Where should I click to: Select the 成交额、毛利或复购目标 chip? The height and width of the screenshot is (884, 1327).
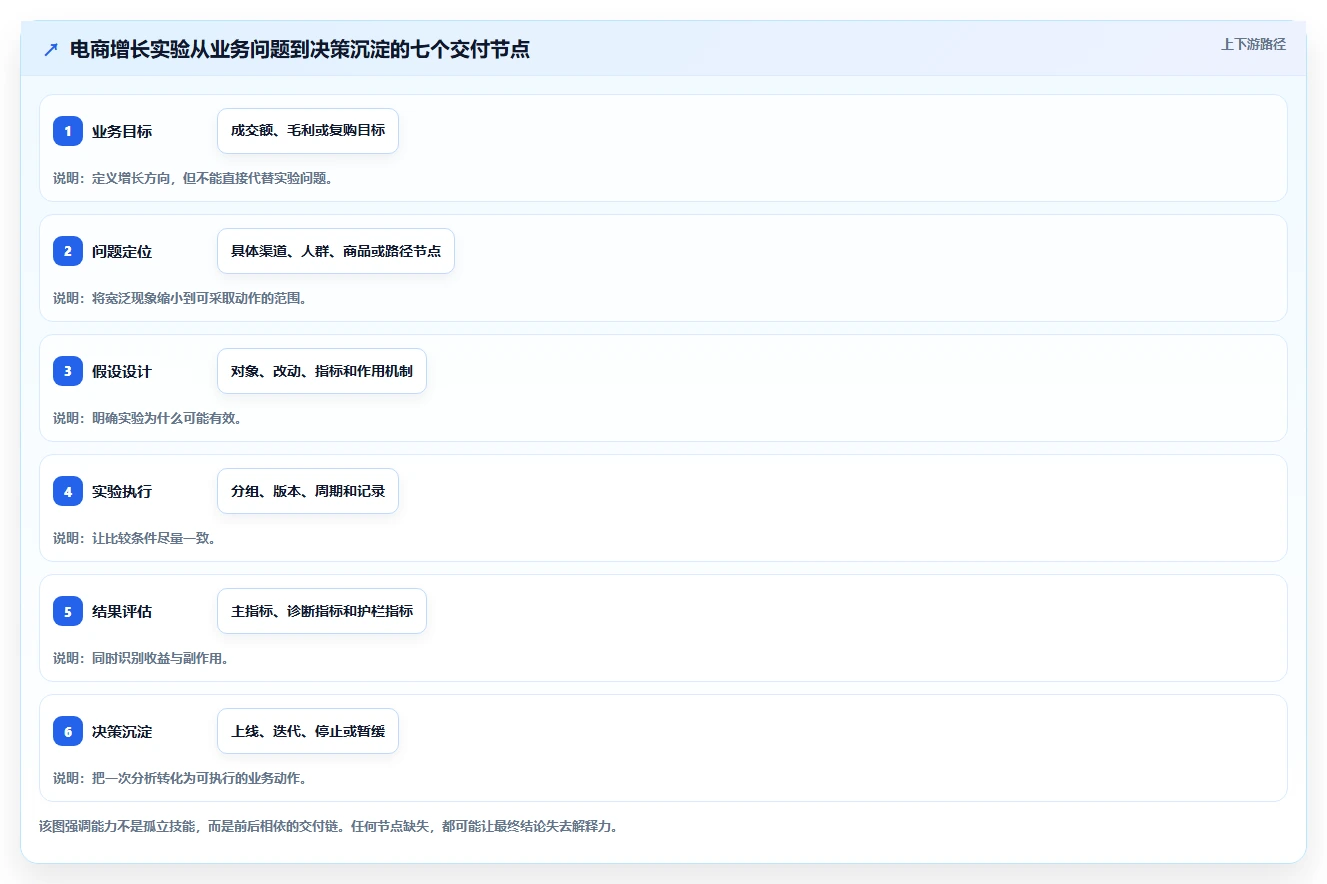coord(308,131)
